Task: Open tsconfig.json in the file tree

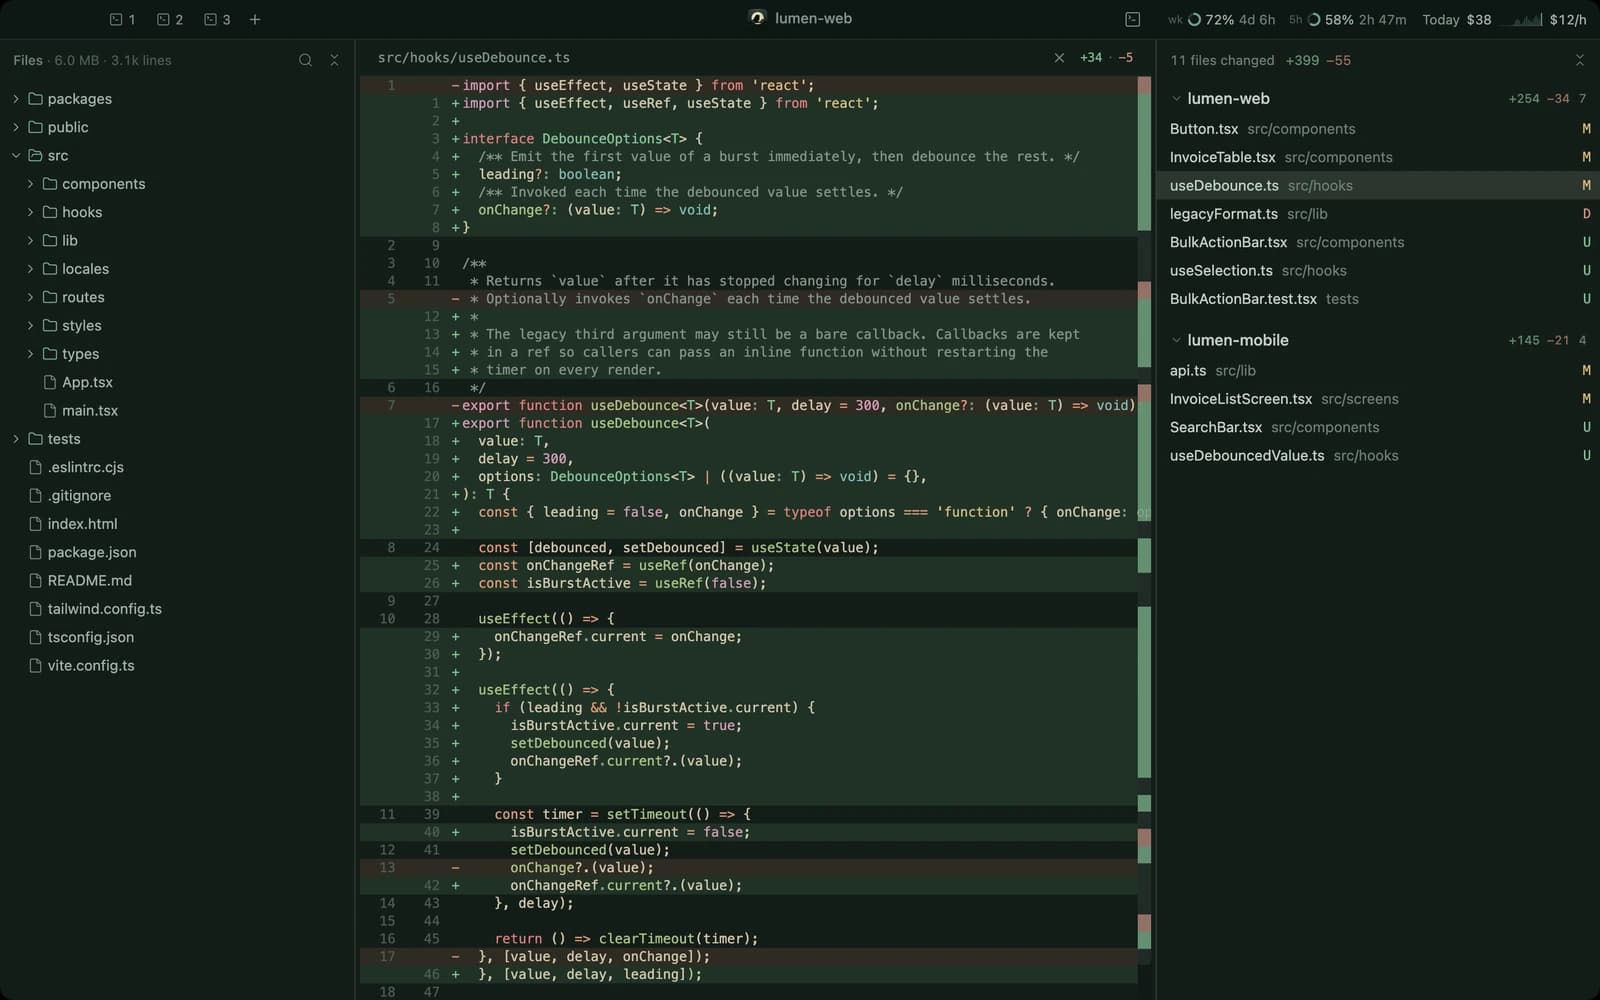Action: [x=177, y=637]
